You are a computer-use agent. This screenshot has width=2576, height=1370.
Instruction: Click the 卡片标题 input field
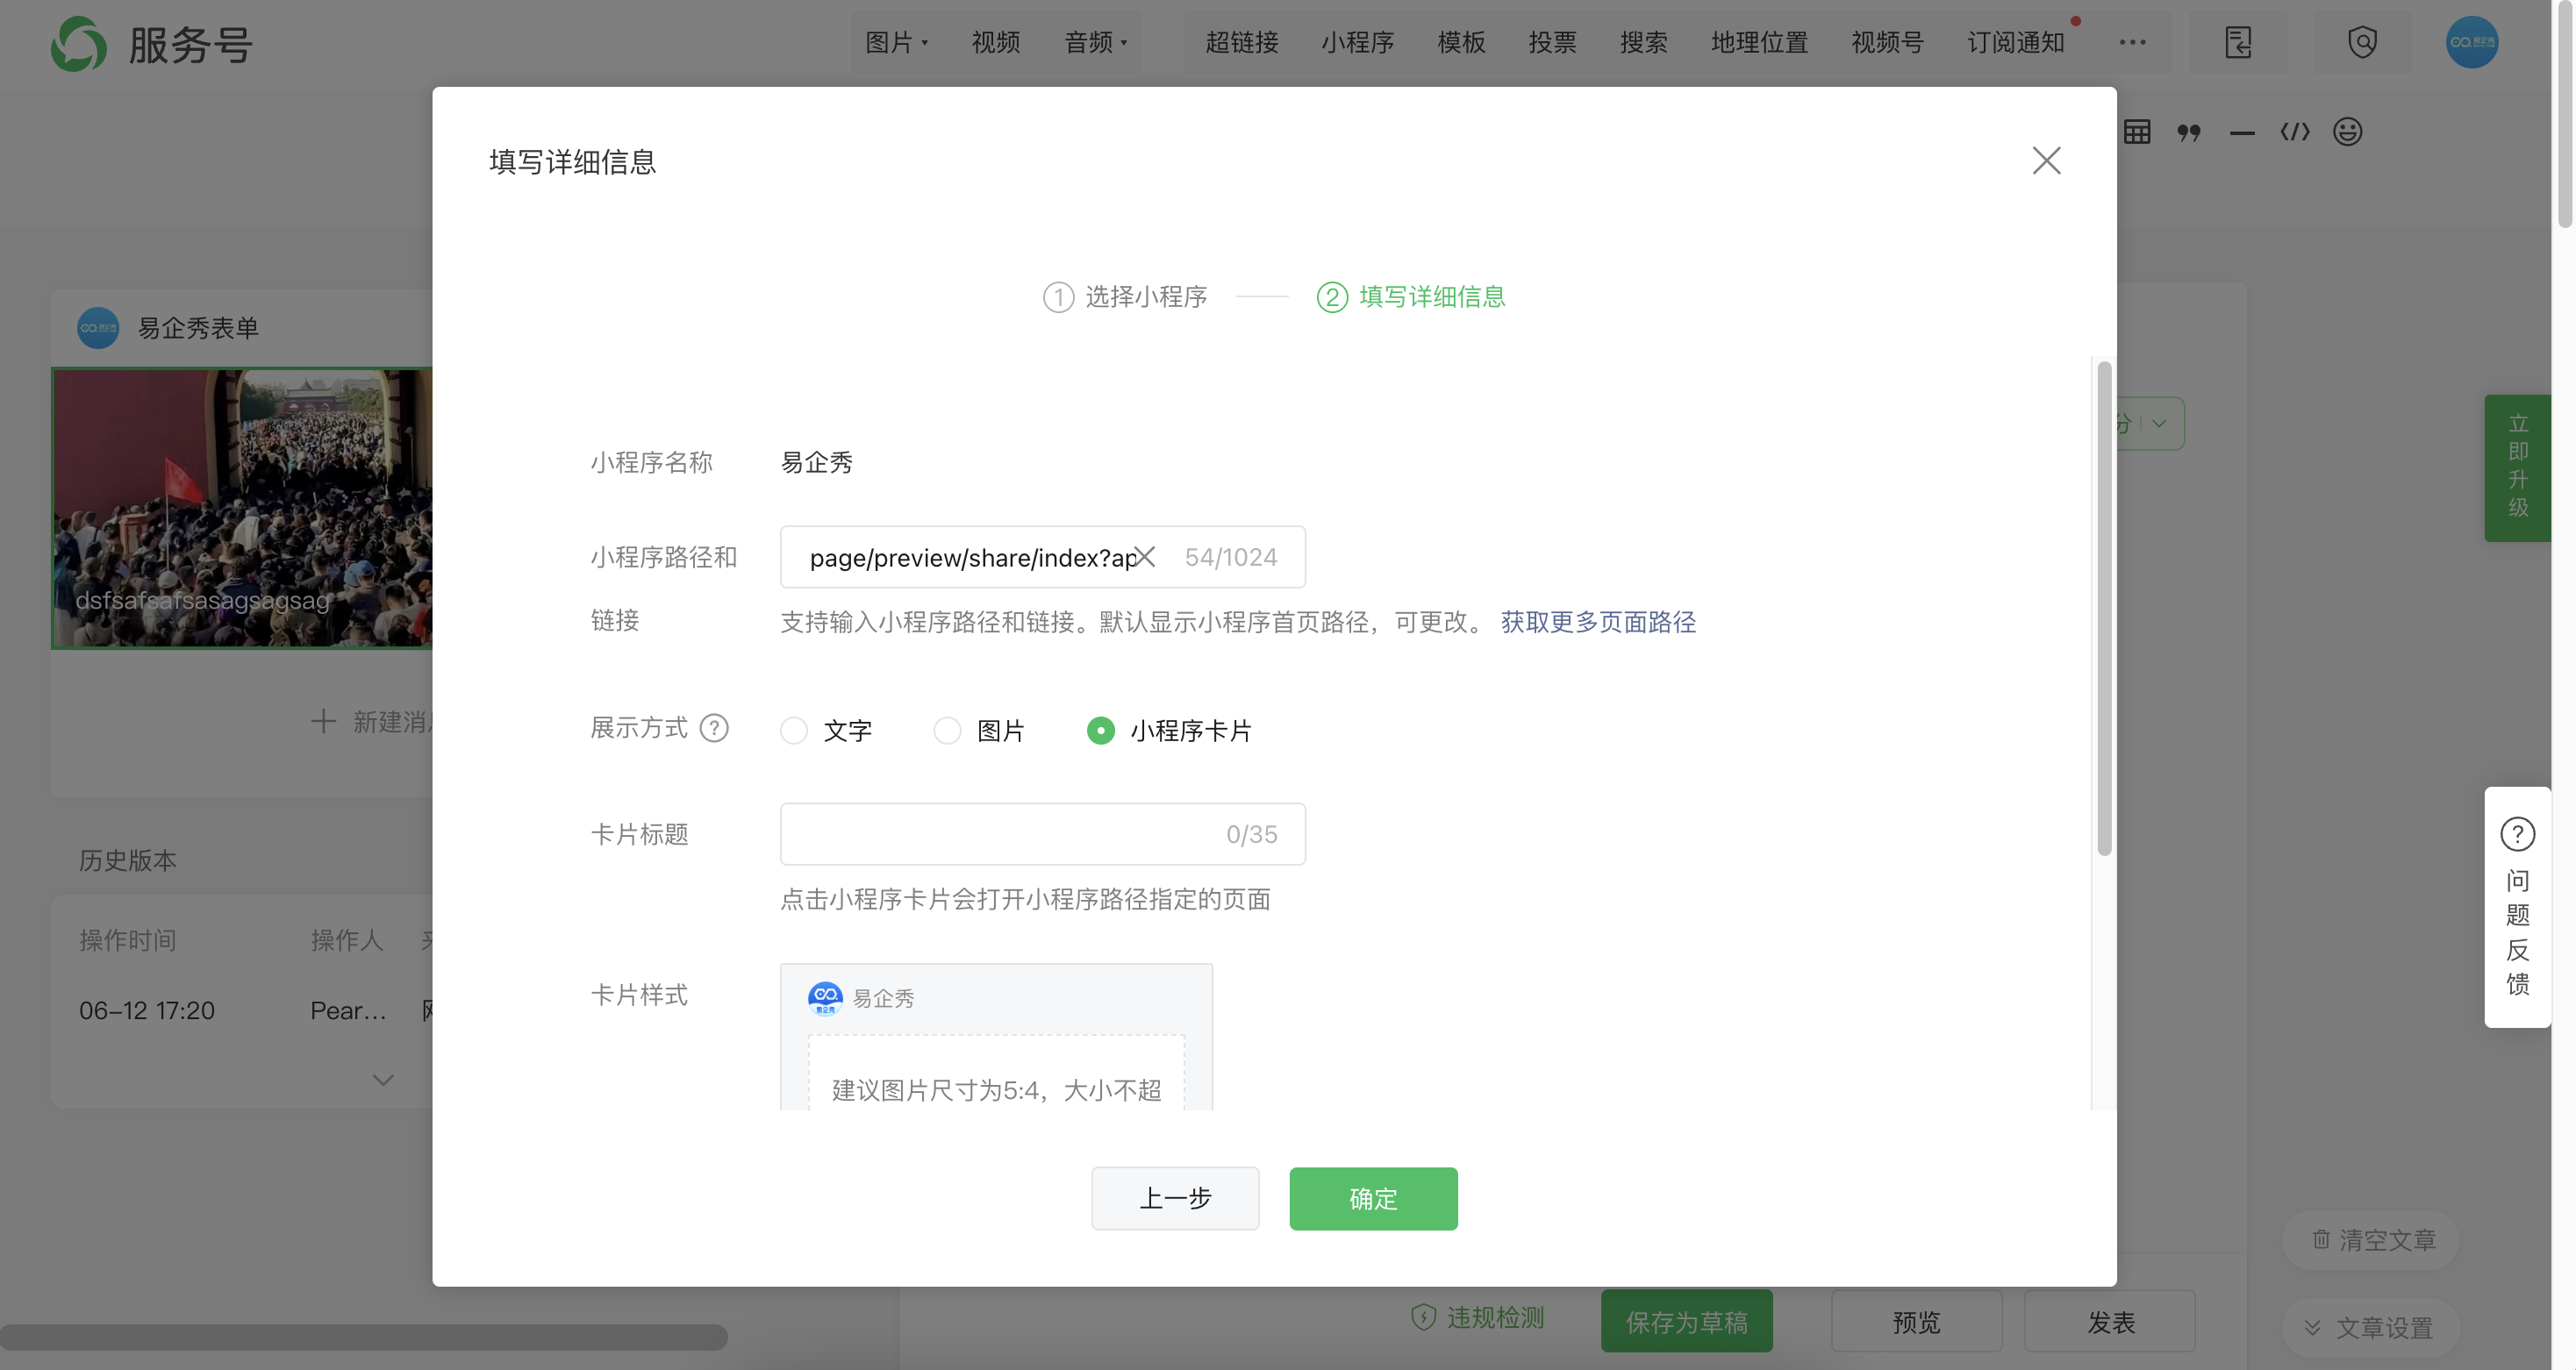1000,834
